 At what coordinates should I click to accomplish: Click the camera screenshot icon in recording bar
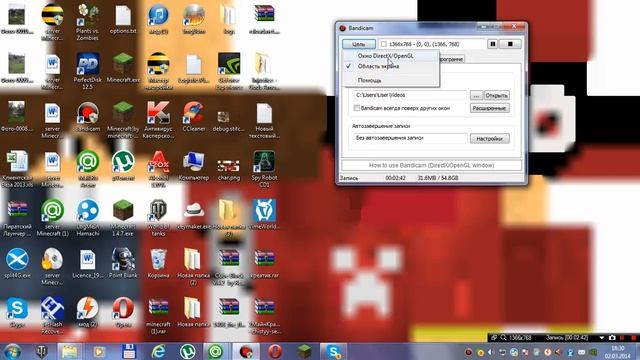(x=612, y=338)
